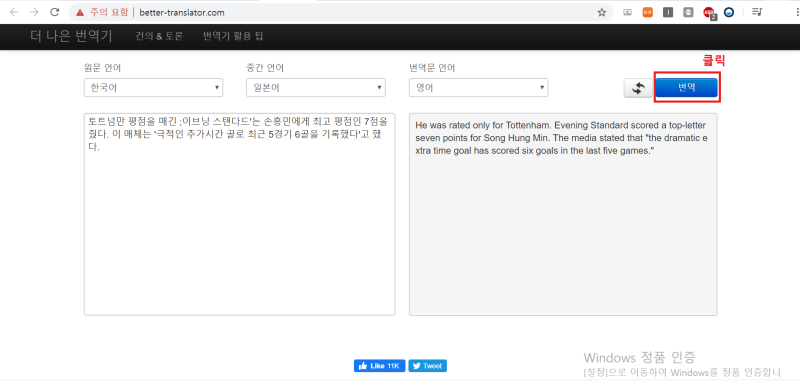Click the address bar URL better-translator.com
Viewport: 800px width, 381px height.
[182, 13]
